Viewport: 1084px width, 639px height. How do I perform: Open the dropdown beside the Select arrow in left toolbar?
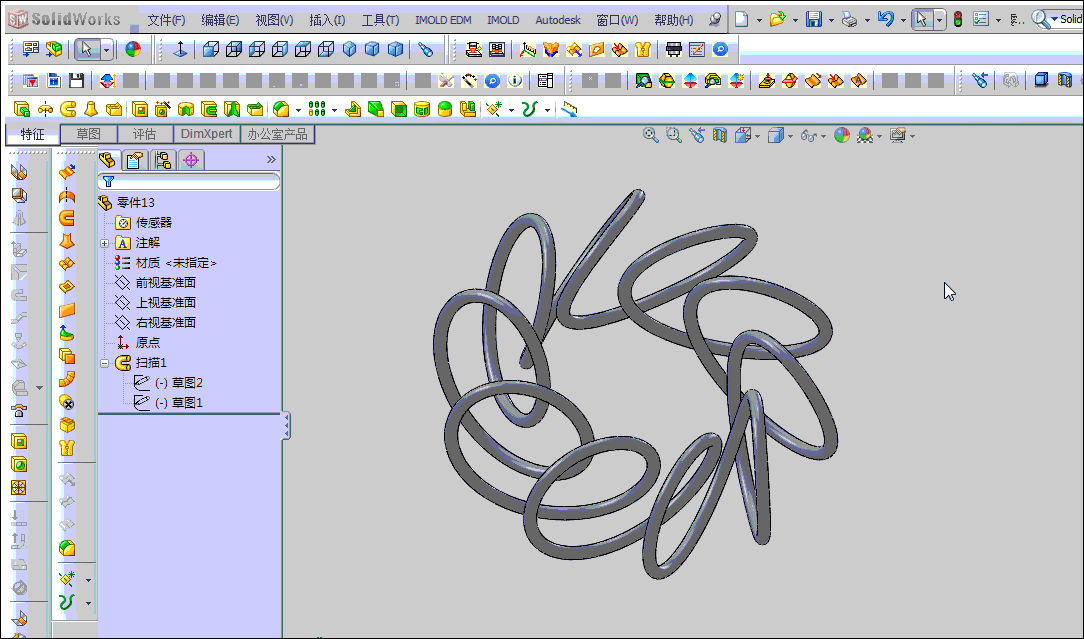(x=106, y=50)
